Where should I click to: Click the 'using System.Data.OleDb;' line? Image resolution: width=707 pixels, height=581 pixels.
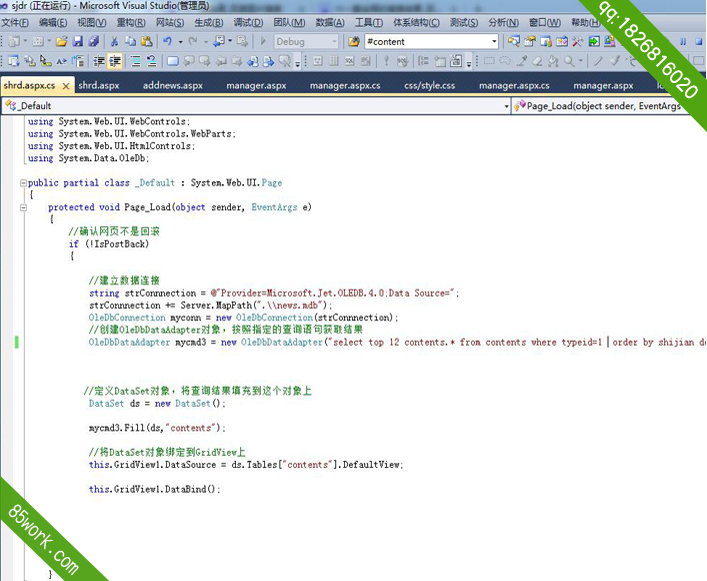click(x=88, y=158)
